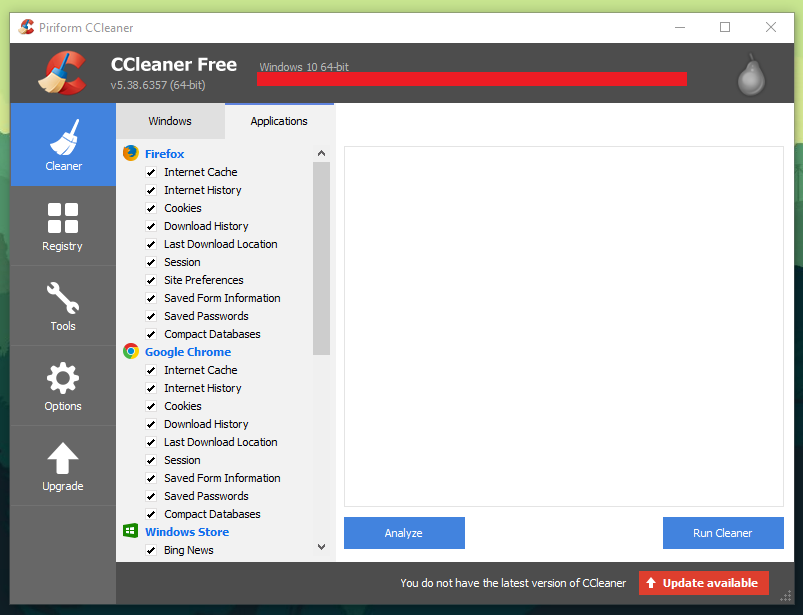Toggle Firefox Session checkbox
The image size is (803, 615).
[x=151, y=262]
